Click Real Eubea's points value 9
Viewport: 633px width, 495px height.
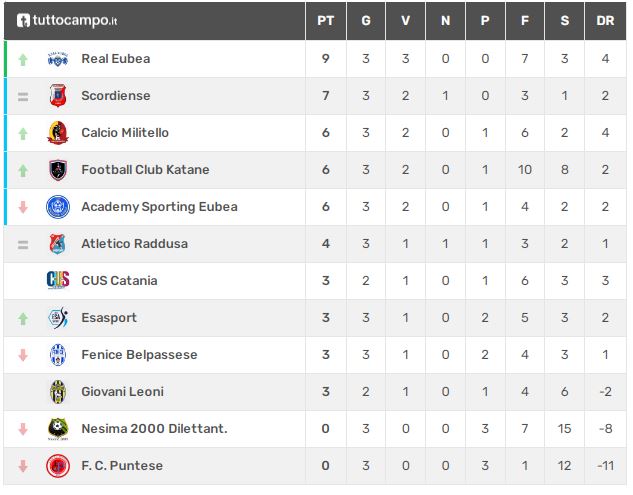(326, 59)
